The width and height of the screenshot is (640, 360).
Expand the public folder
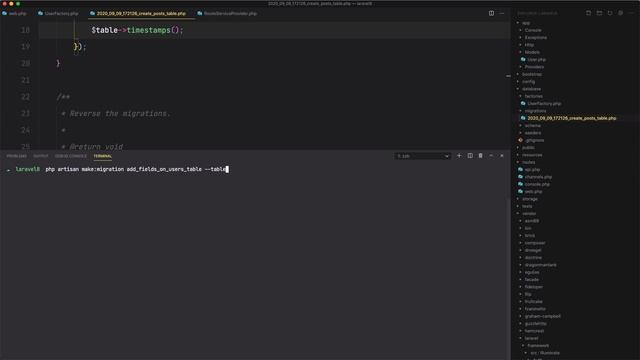(x=528, y=148)
